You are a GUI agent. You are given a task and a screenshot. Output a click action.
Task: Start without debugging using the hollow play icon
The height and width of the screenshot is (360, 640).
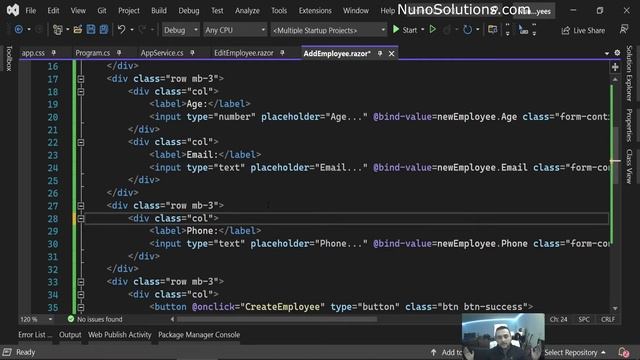(x=433, y=29)
